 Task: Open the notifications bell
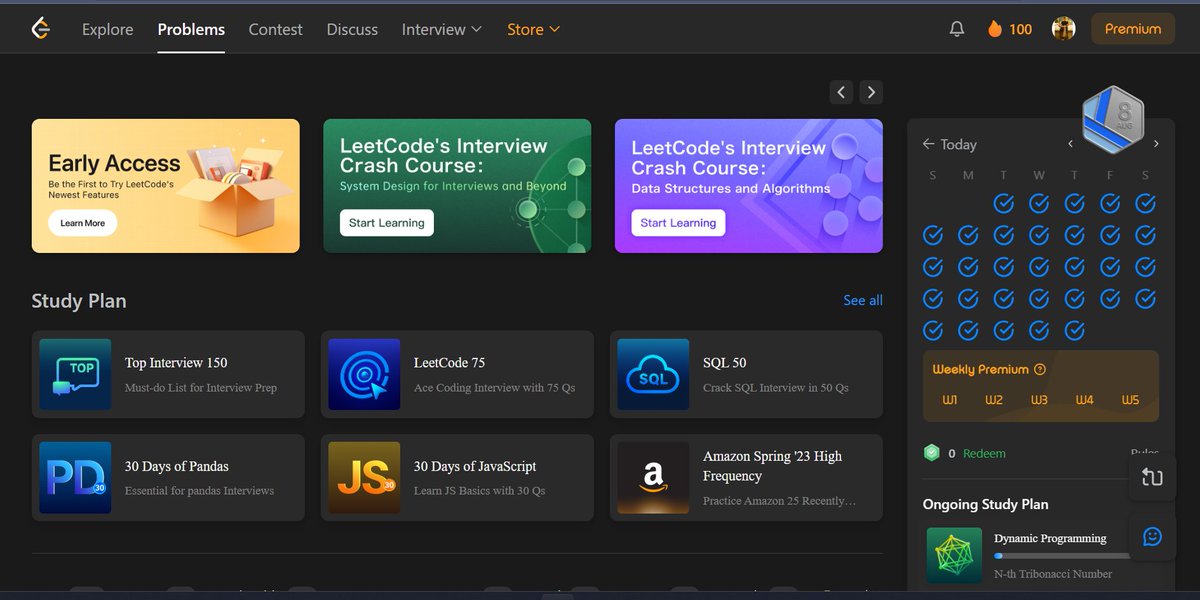coord(957,29)
